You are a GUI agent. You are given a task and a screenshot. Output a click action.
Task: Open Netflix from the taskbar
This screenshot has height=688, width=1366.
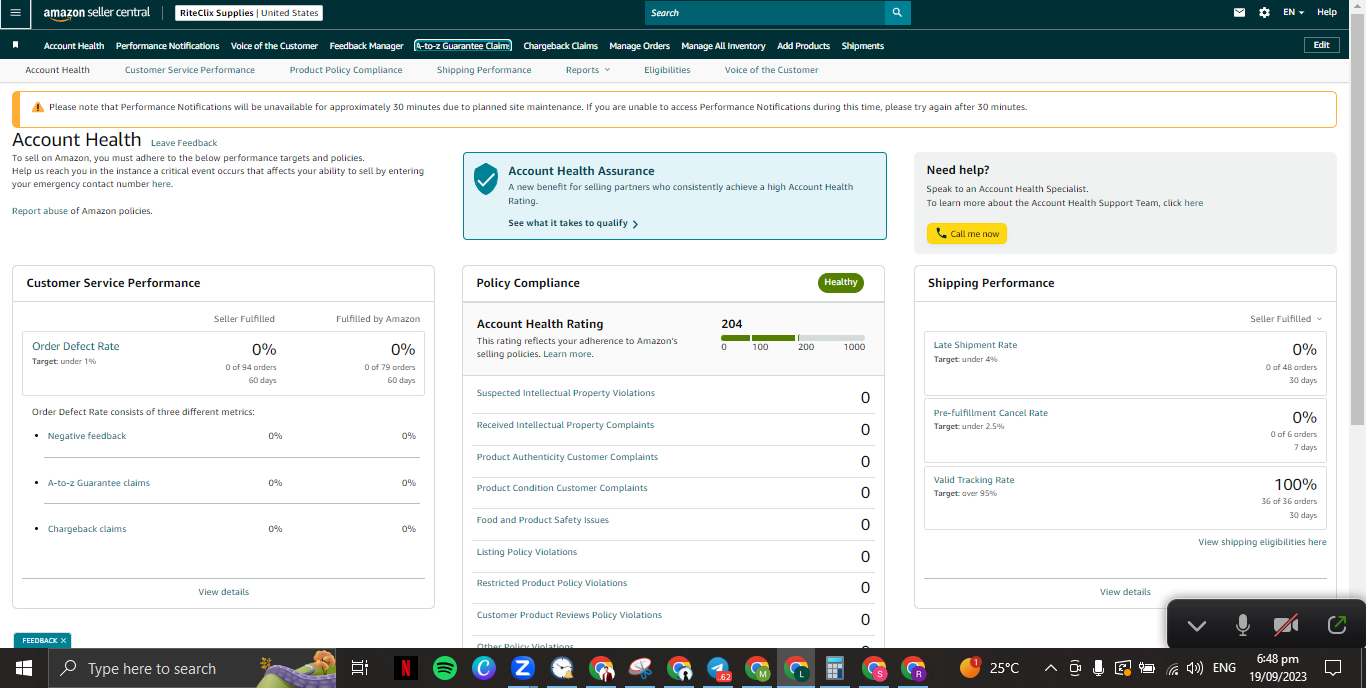coord(405,668)
